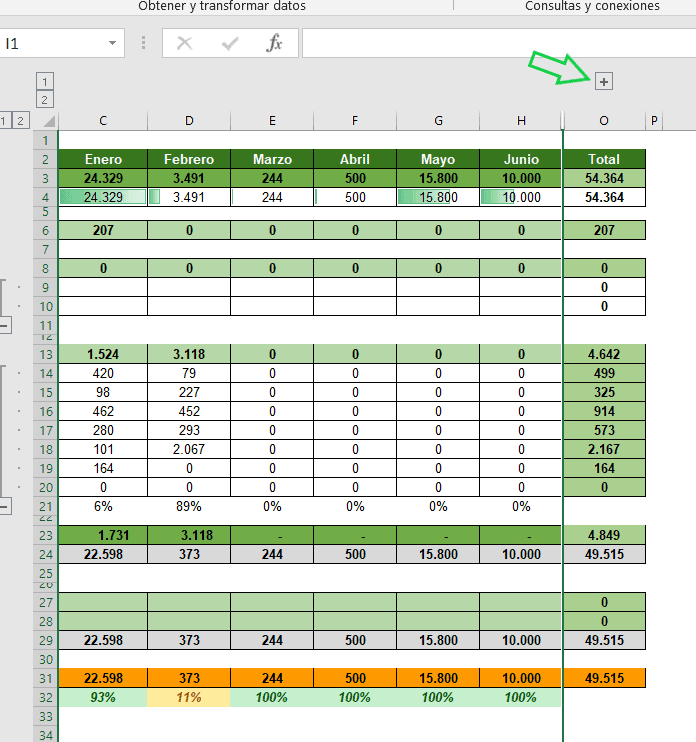The image size is (696, 742).
Task: Select column O header
Action: coord(604,121)
